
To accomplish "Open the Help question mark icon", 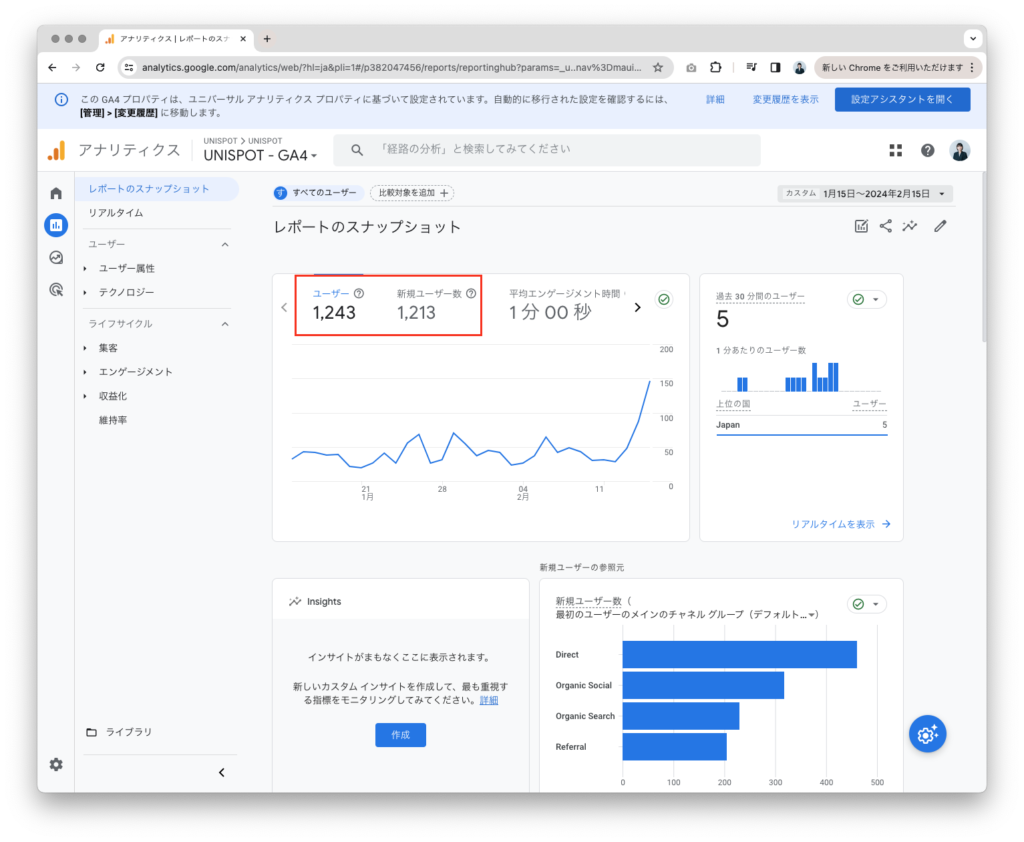I will (x=927, y=150).
